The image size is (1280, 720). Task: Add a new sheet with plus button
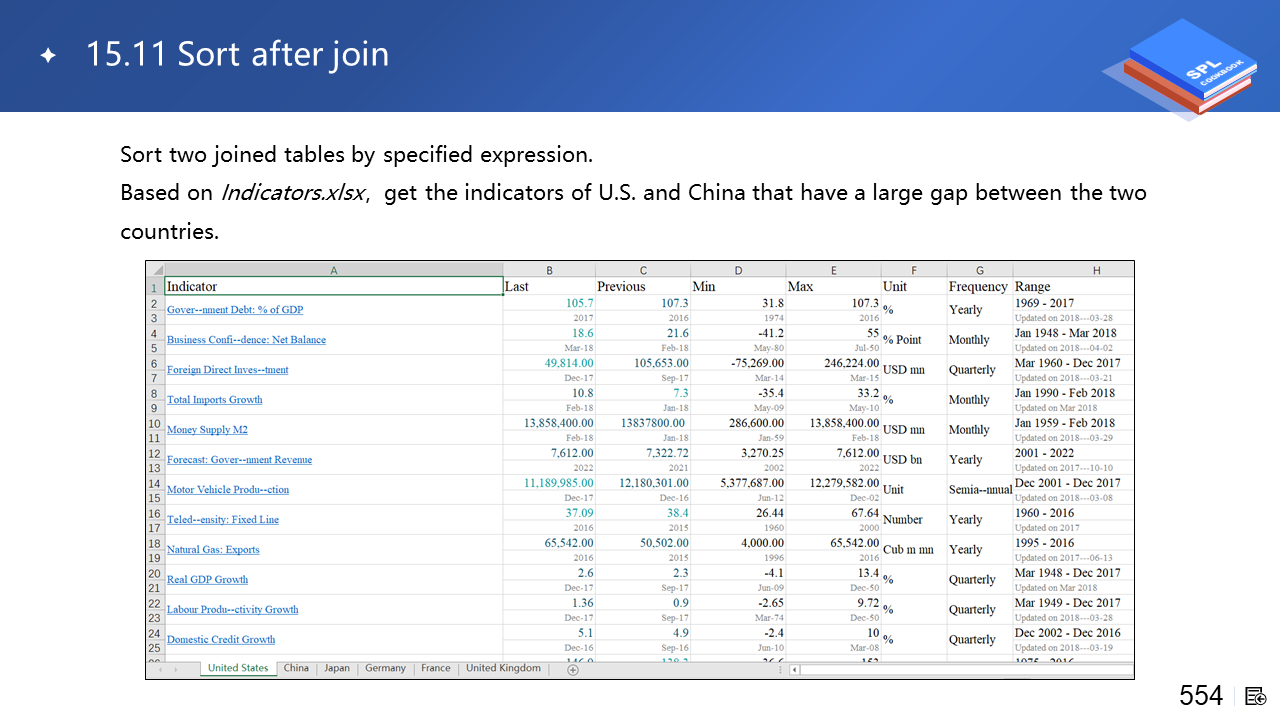click(x=572, y=669)
